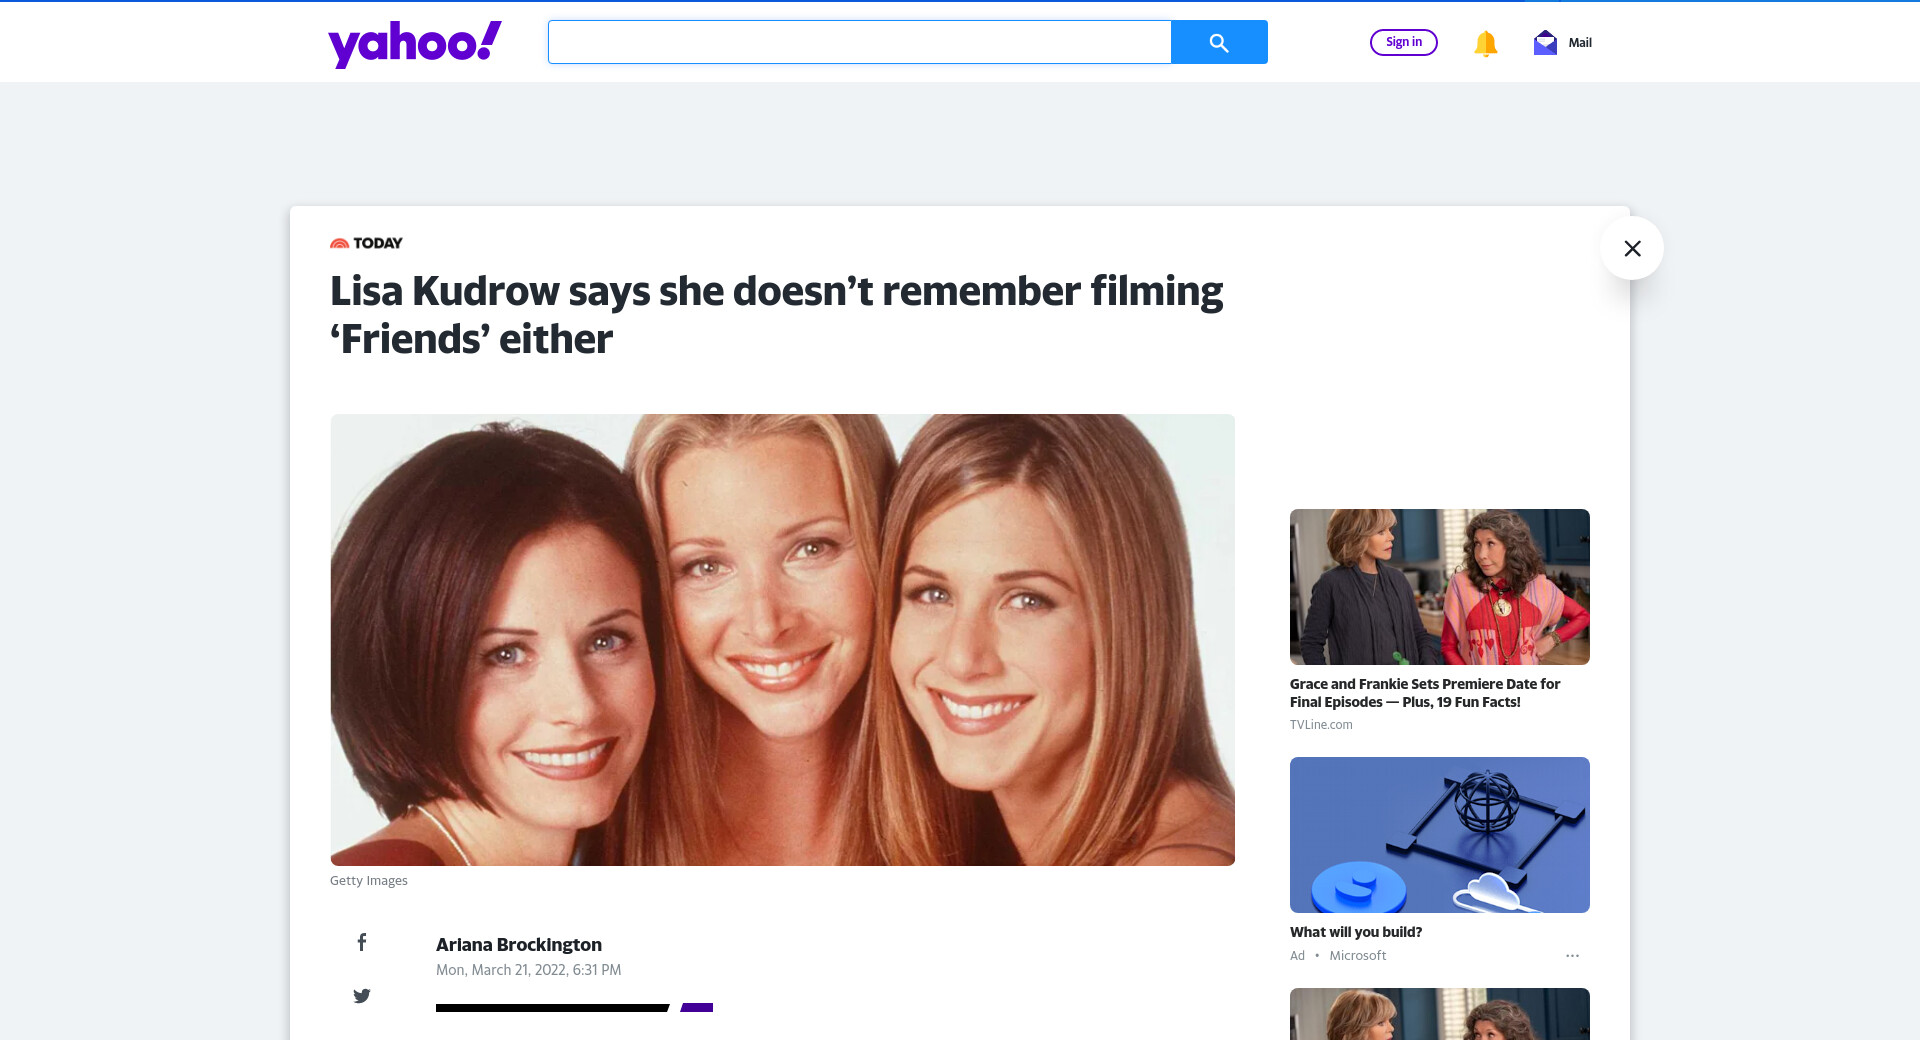Click the TVLine.com source label
1920x1040 pixels.
click(1320, 725)
